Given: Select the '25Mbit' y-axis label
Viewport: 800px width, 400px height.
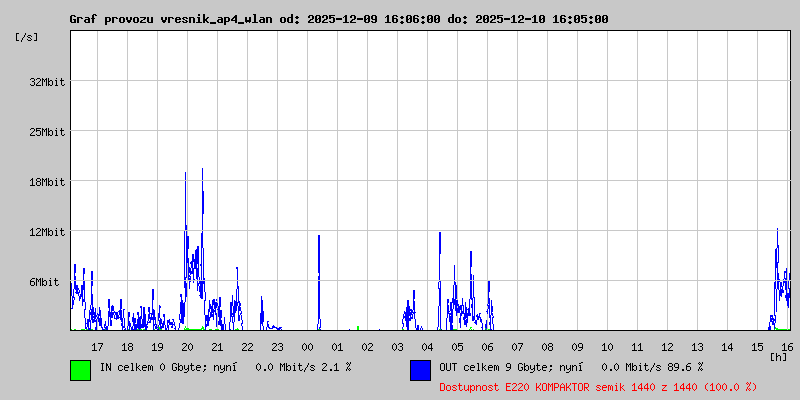Looking at the screenshot, I should 47,132.
